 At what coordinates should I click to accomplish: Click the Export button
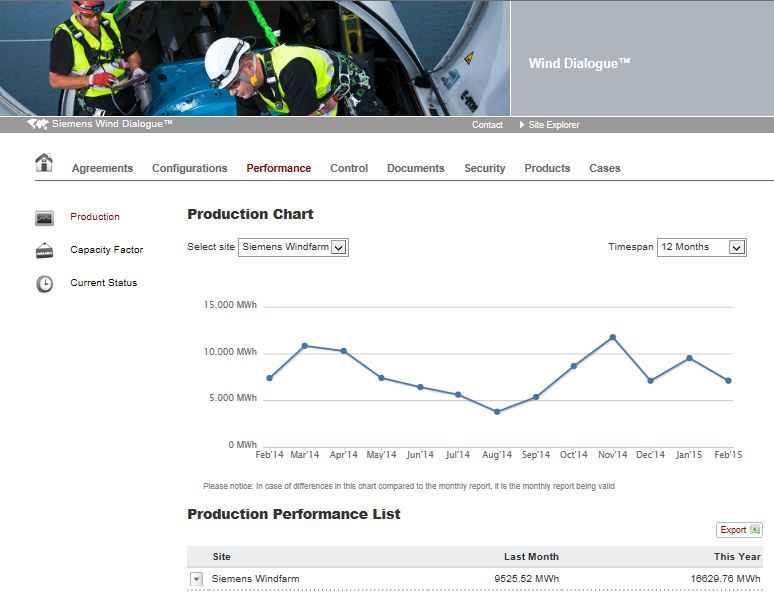point(739,530)
